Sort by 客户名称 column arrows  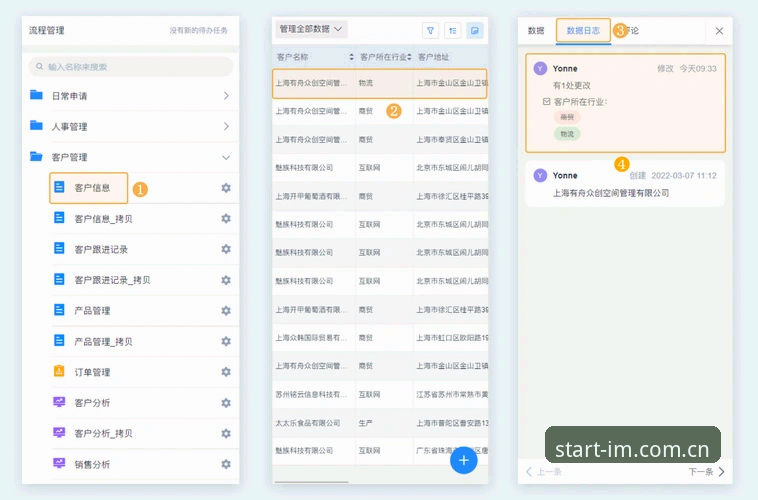coord(351,57)
